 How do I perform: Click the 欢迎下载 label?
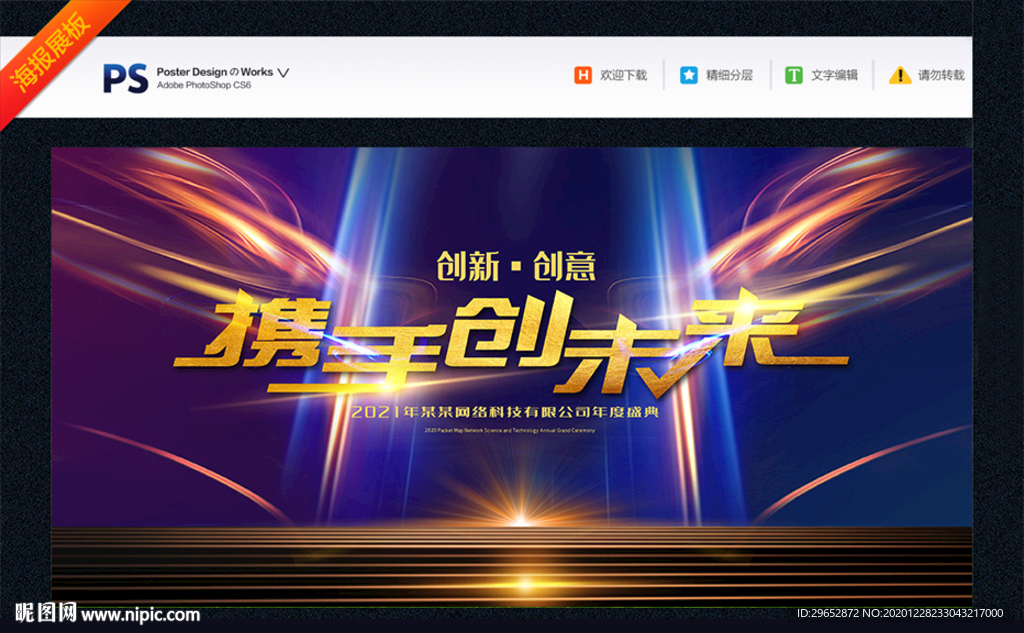pyautogui.click(x=623, y=75)
